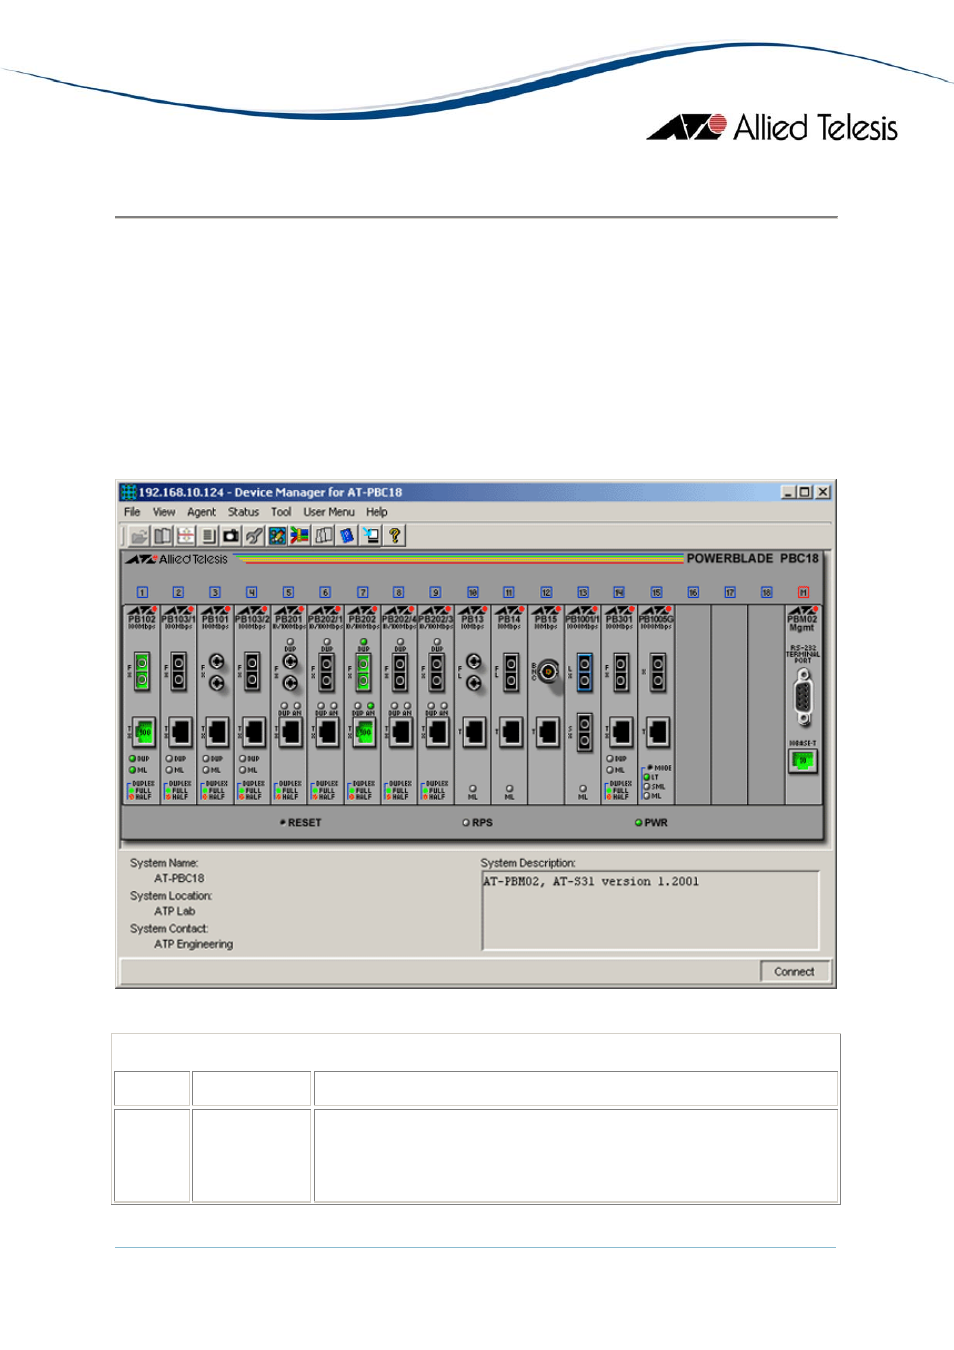Select slot number 12 label
Image resolution: width=954 pixels, height=1350 pixels.
(546, 593)
